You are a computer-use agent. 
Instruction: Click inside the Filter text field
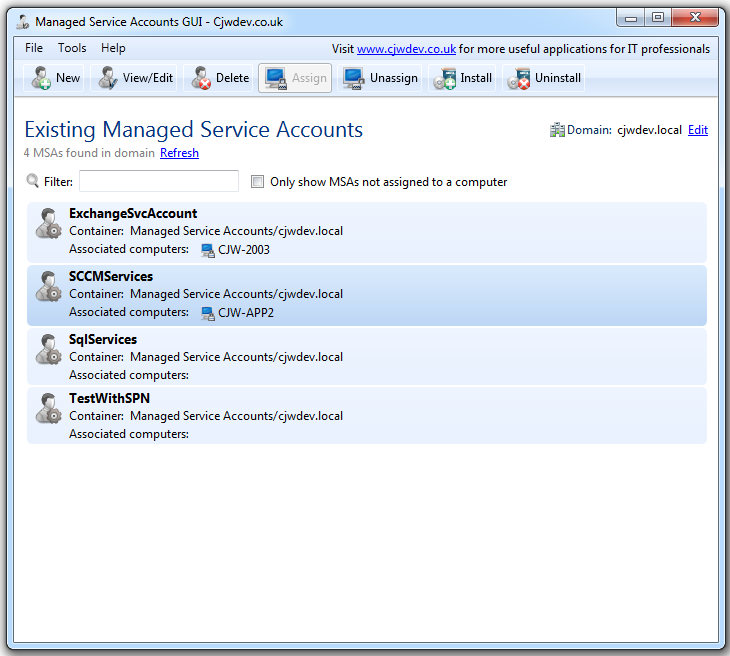158,182
